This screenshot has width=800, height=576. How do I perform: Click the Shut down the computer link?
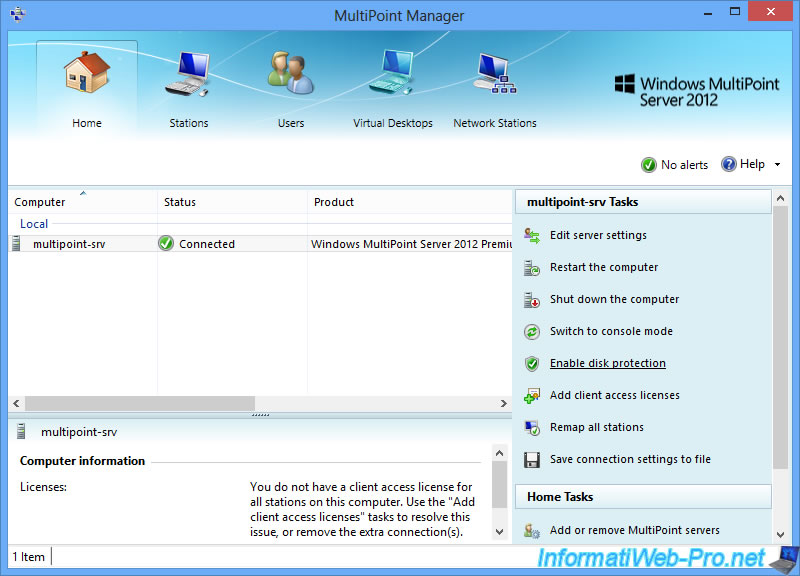(x=614, y=299)
